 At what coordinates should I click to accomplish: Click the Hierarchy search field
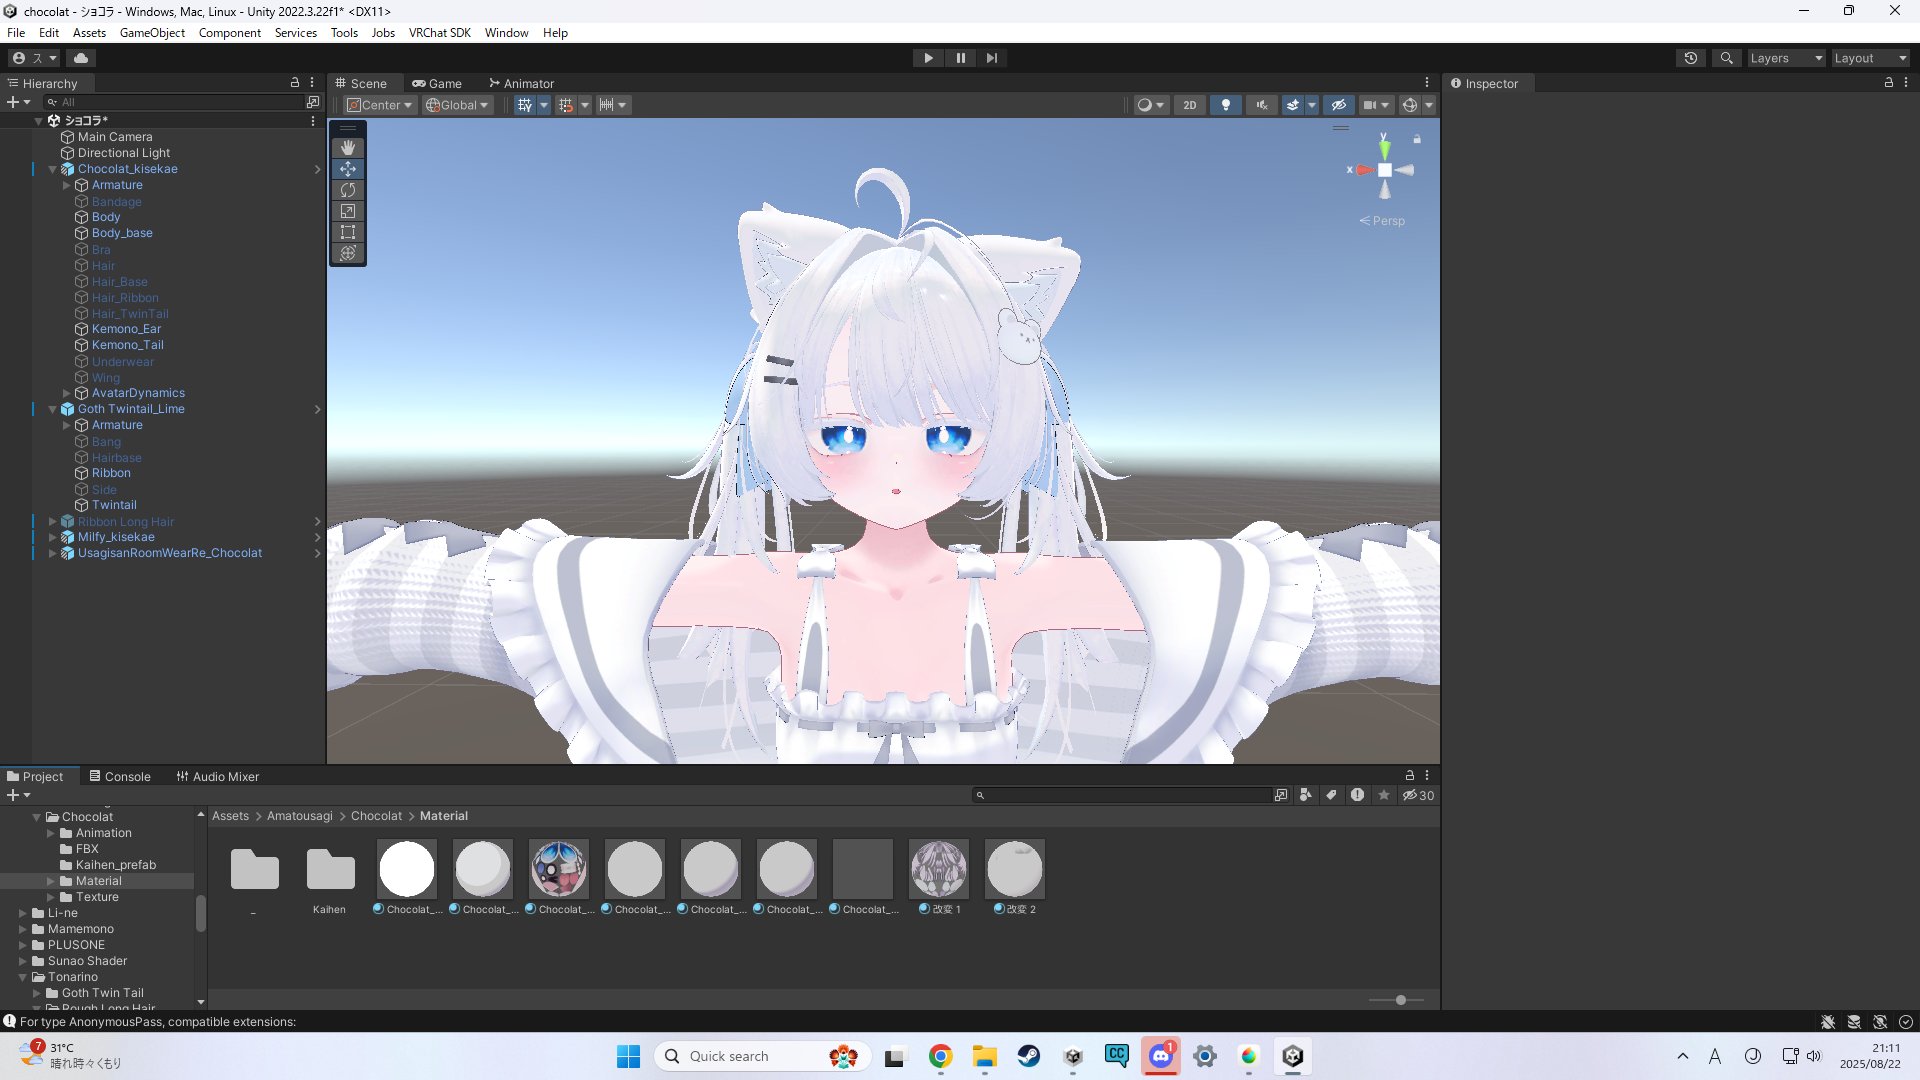(175, 102)
